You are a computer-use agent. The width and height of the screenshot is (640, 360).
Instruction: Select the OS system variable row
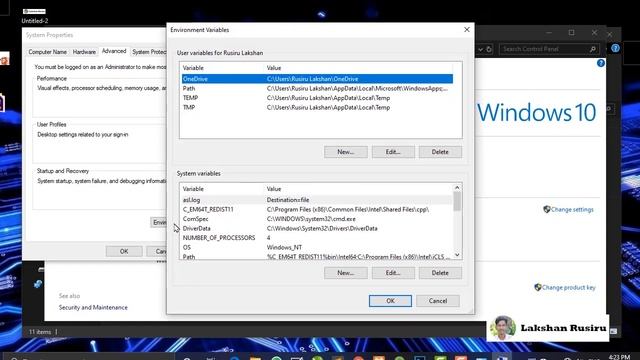point(317,247)
